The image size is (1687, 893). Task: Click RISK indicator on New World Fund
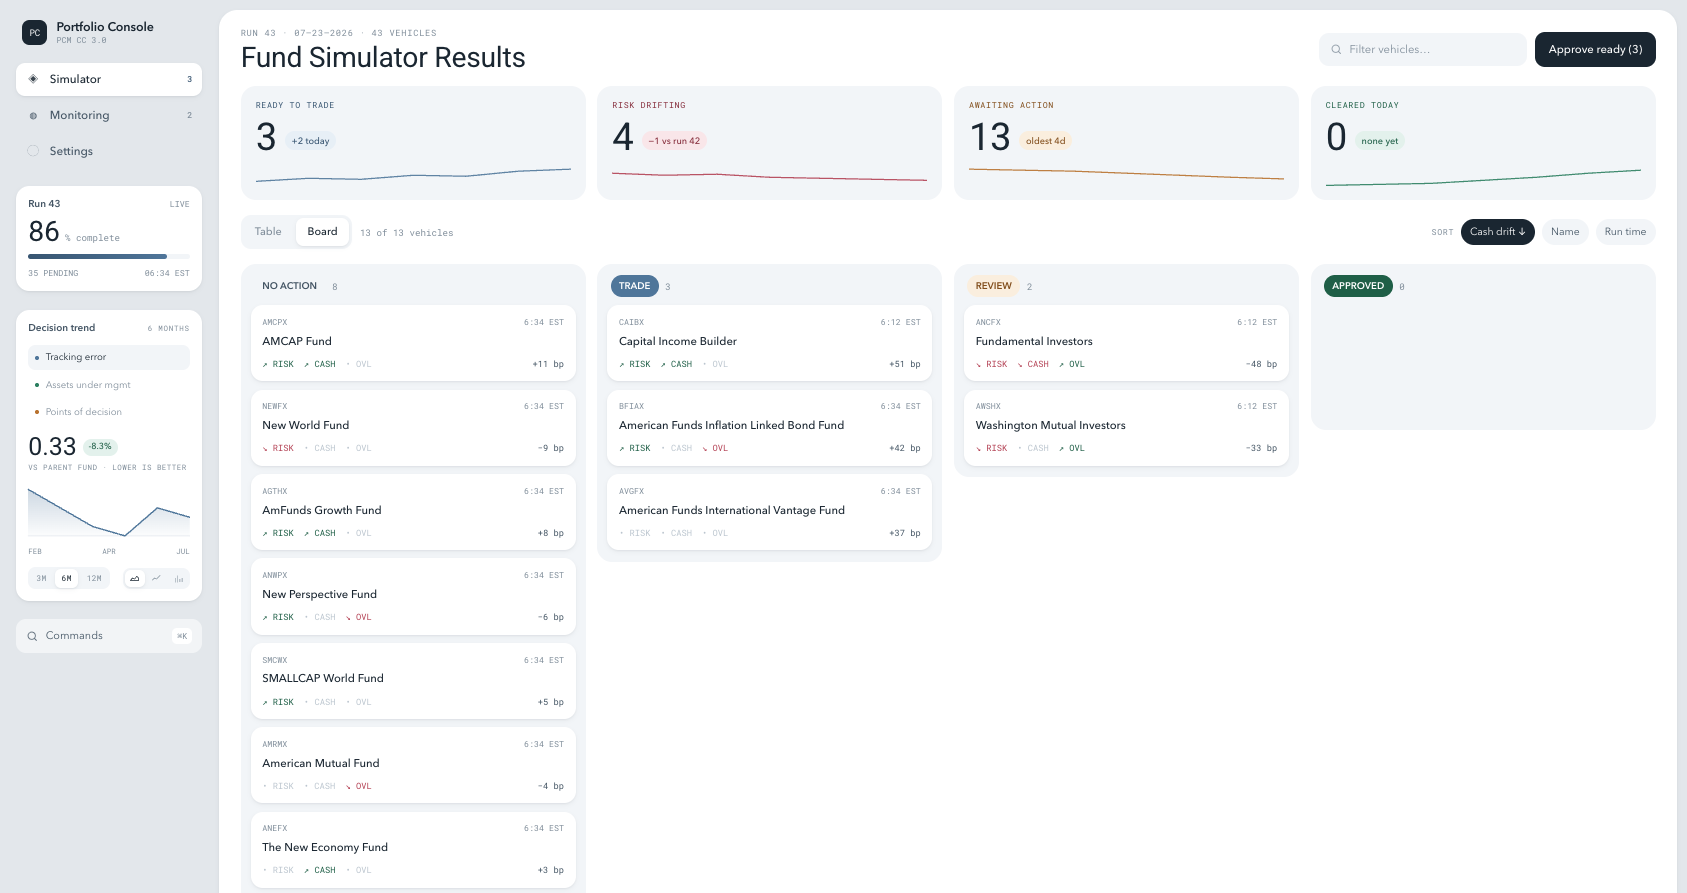(278, 448)
